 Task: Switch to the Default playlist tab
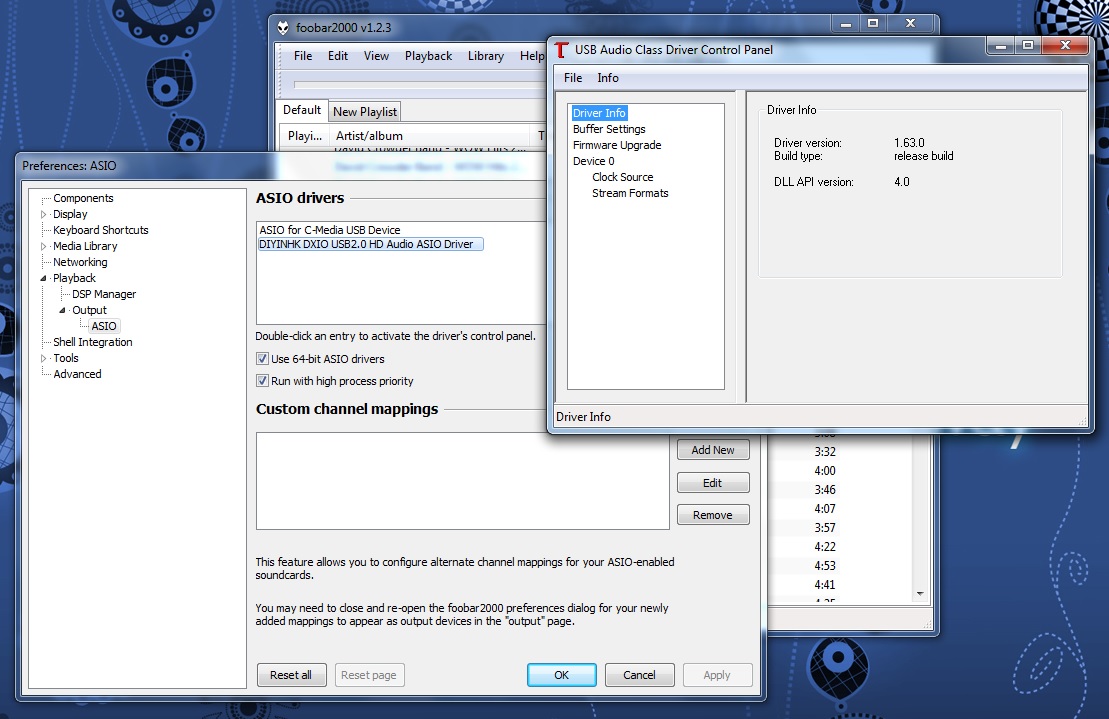tap(302, 110)
